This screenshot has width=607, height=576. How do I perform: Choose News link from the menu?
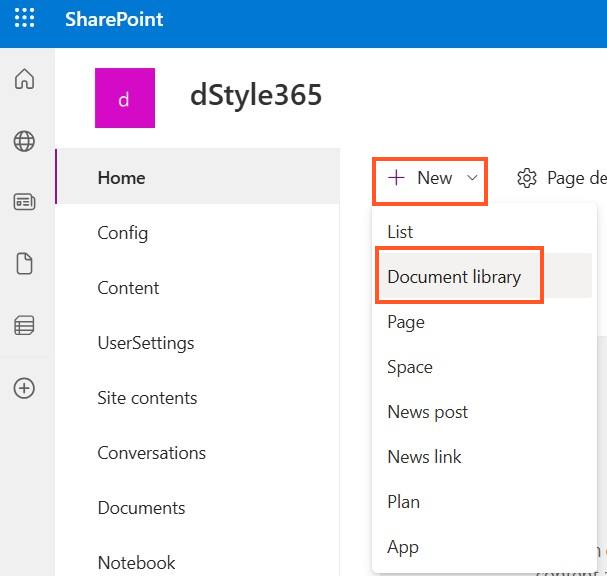[482, 457]
